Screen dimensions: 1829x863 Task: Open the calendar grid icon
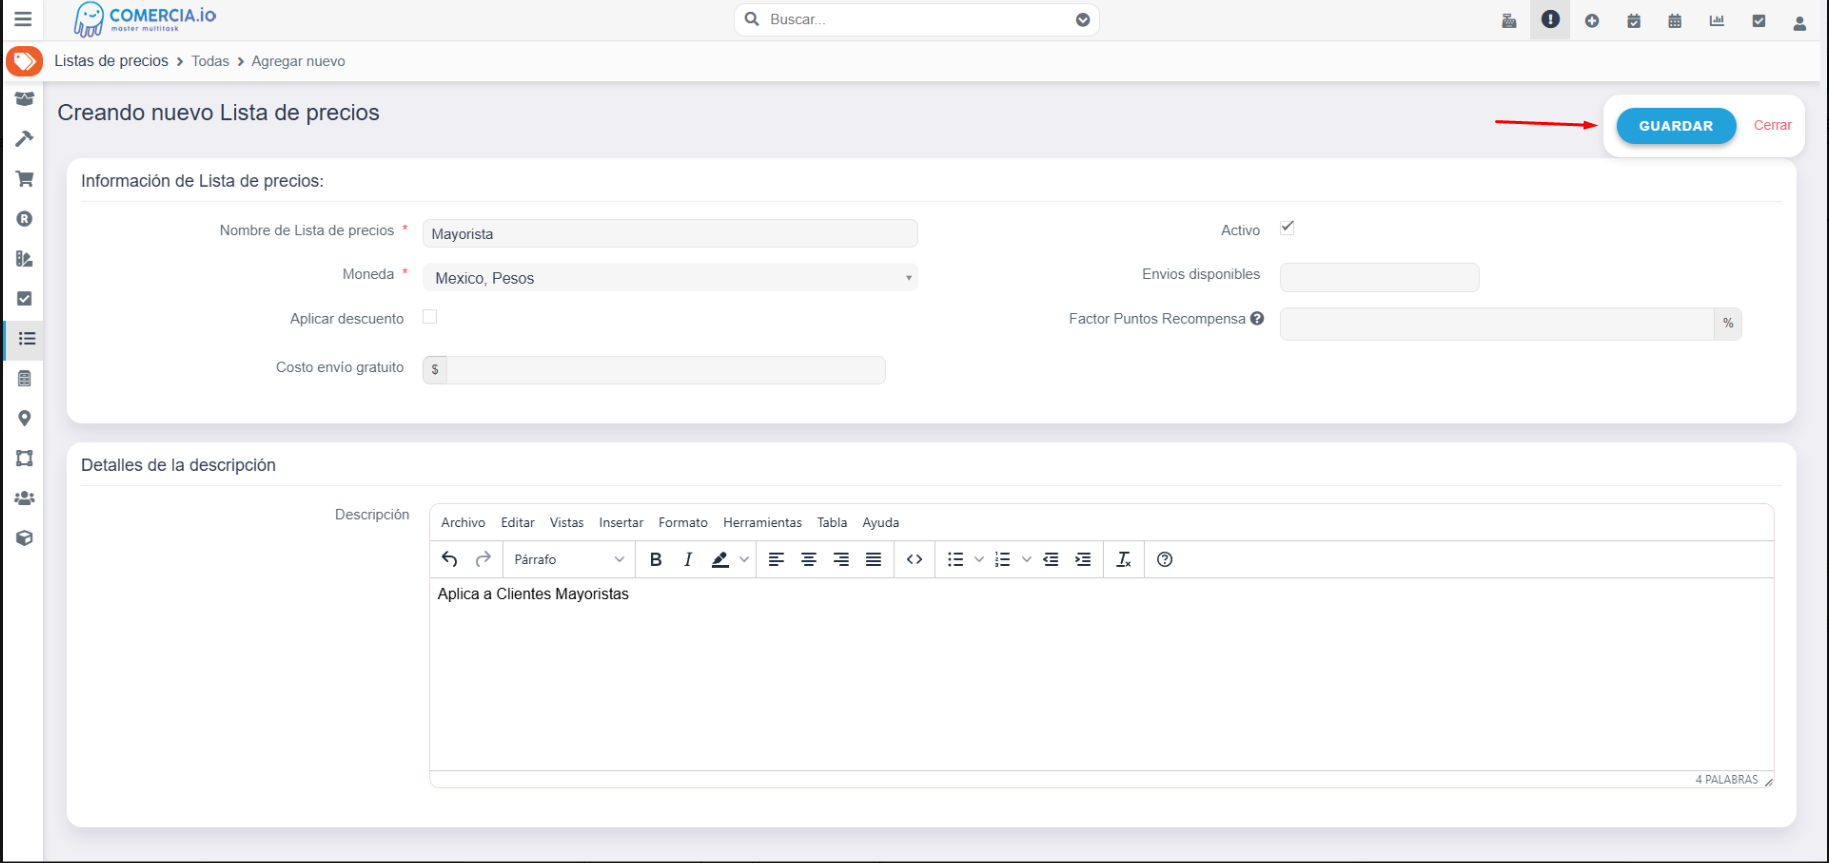[1675, 21]
